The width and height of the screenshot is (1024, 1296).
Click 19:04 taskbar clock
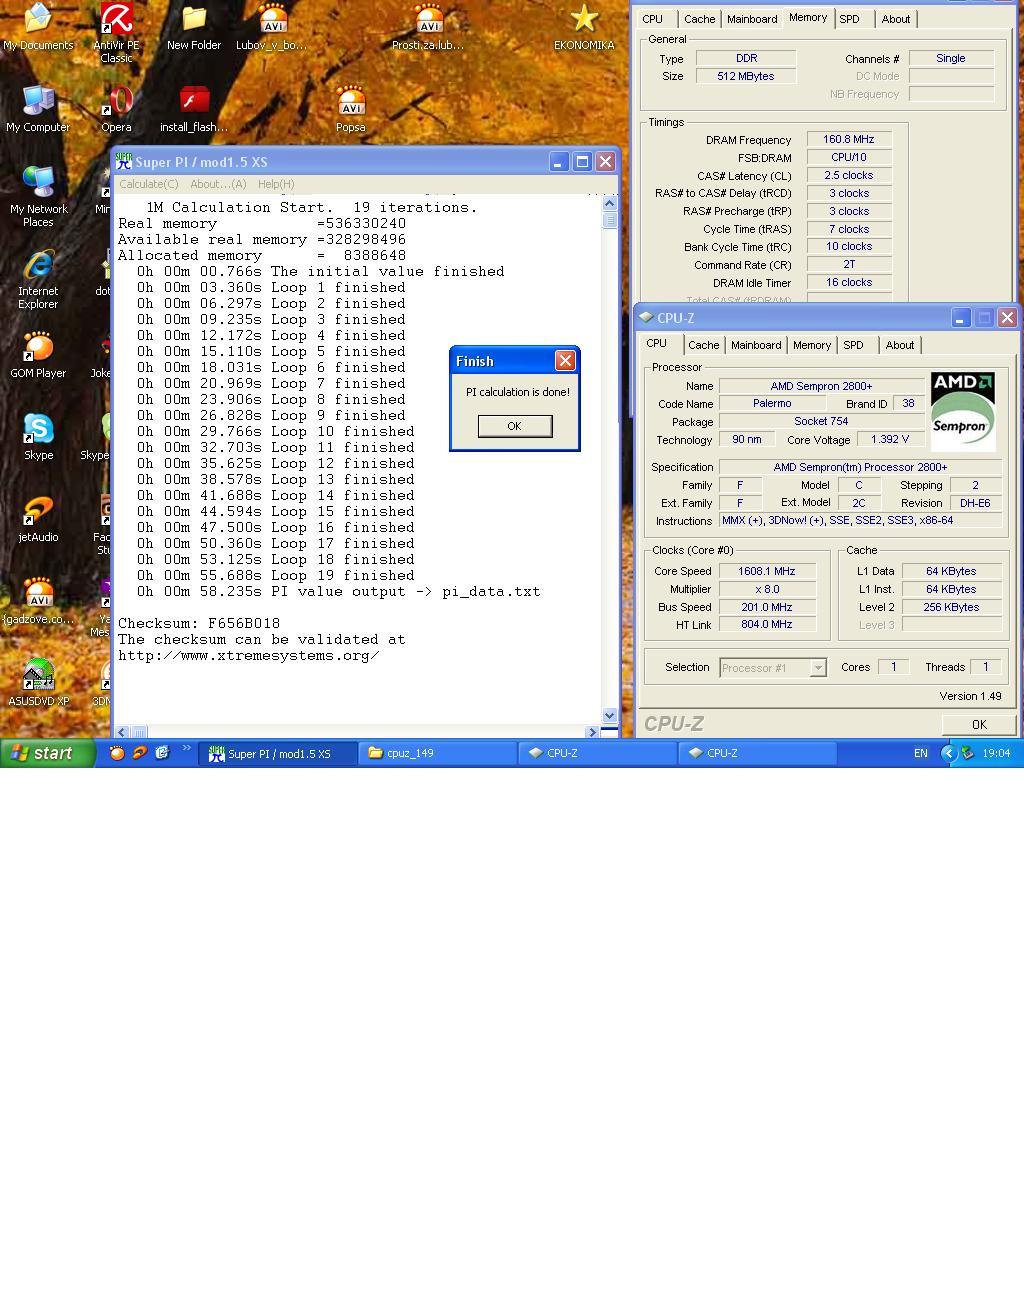coord(996,753)
